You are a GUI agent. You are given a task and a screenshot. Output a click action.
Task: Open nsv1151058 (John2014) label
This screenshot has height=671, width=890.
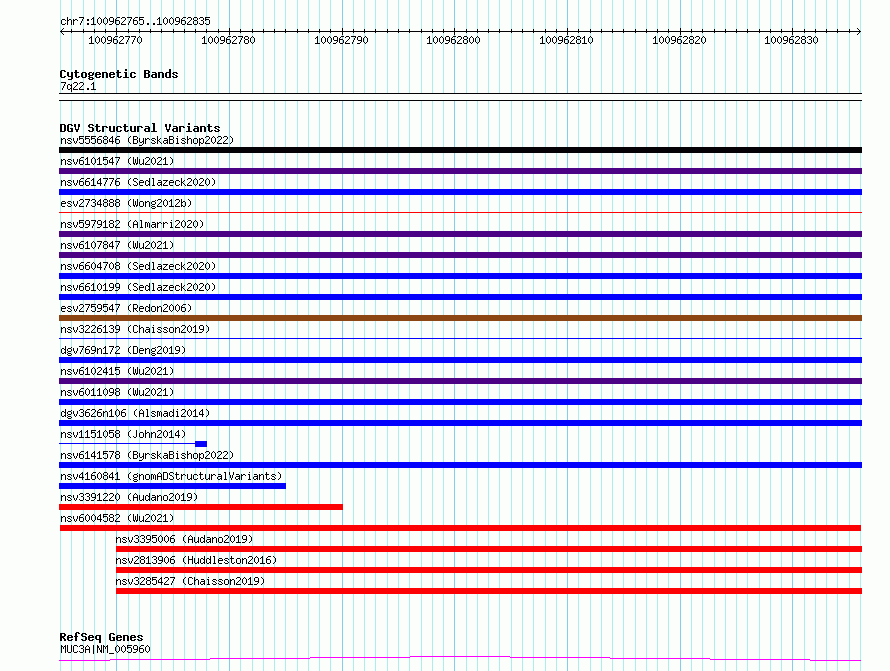(x=123, y=434)
